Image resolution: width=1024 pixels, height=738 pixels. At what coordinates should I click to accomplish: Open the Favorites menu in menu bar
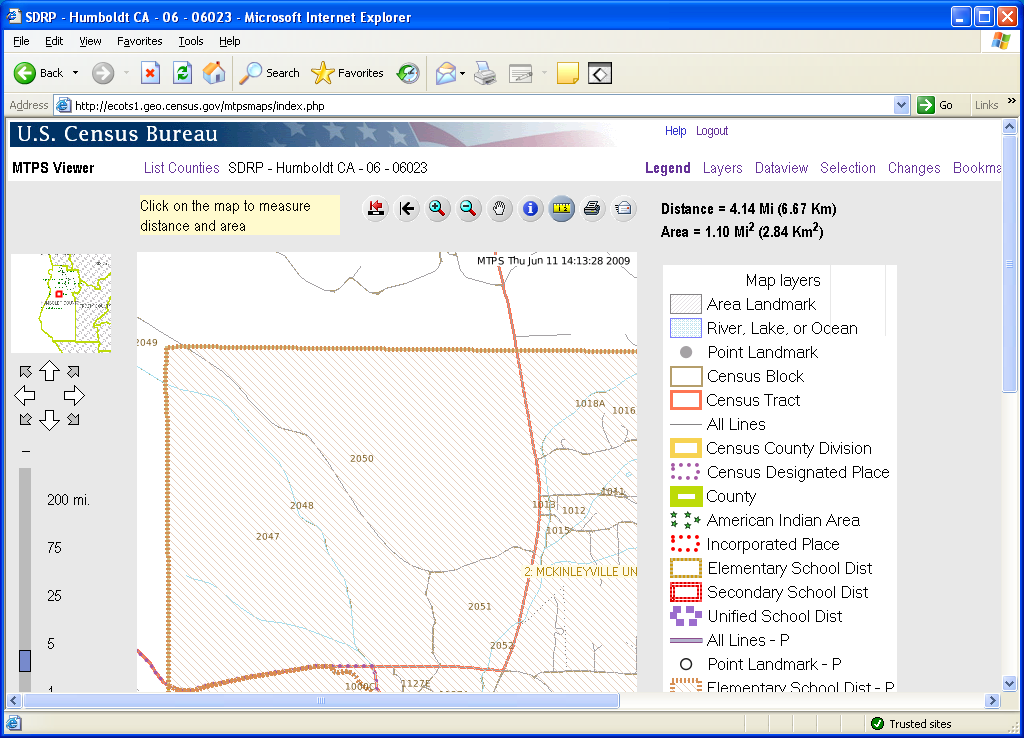(139, 41)
